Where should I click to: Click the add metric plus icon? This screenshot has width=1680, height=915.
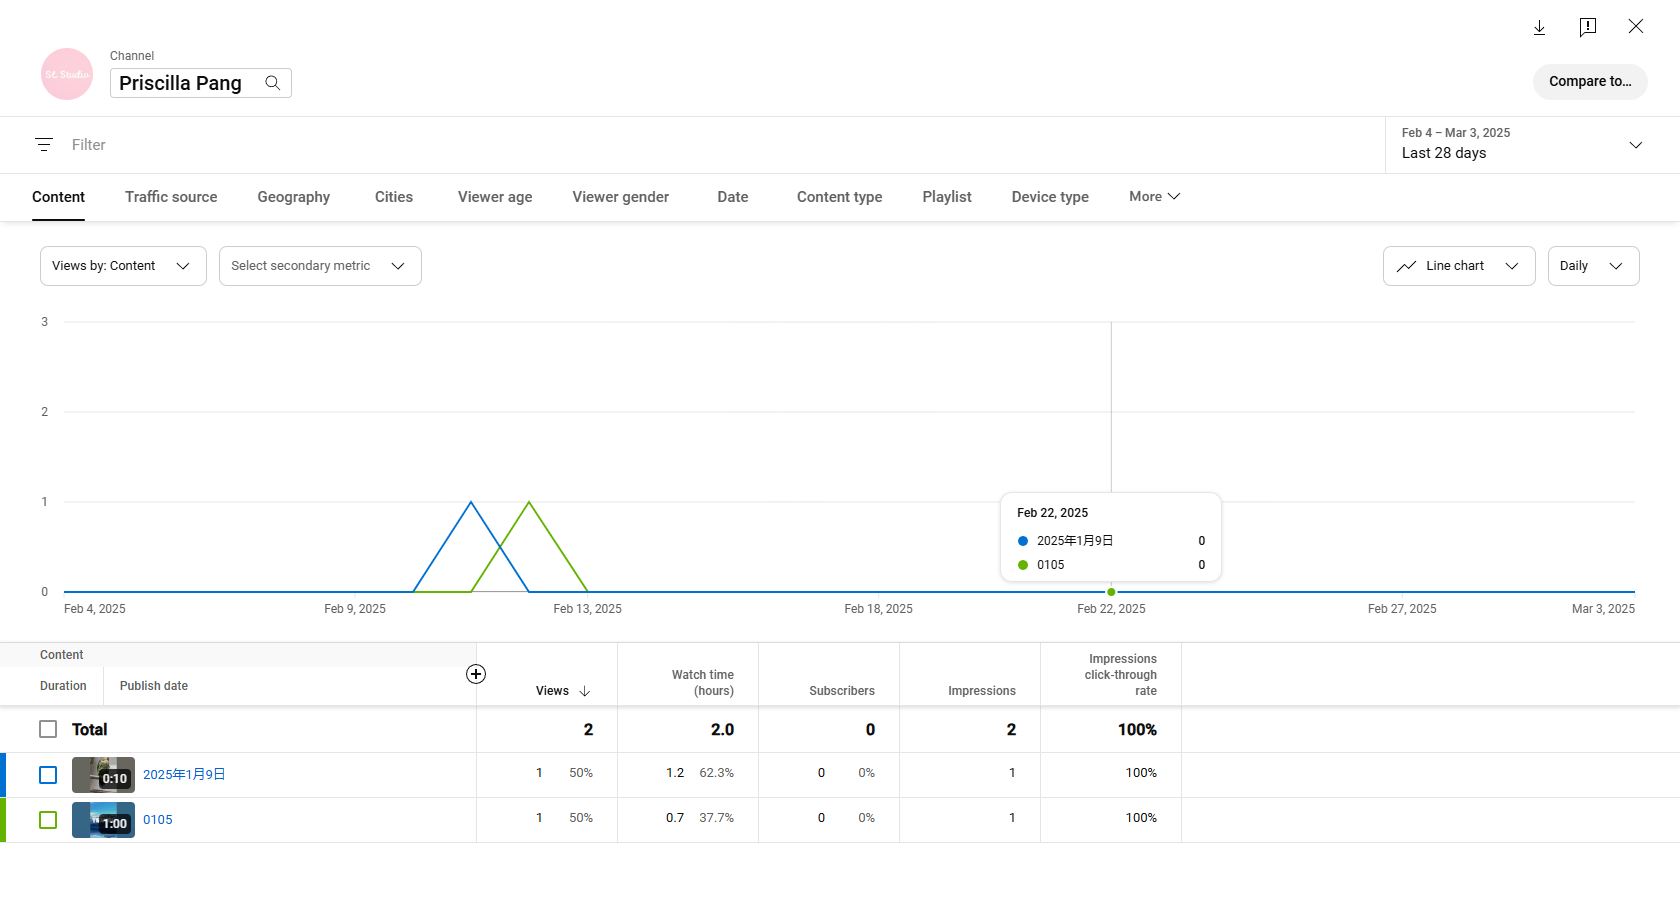pyautogui.click(x=476, y=674)
